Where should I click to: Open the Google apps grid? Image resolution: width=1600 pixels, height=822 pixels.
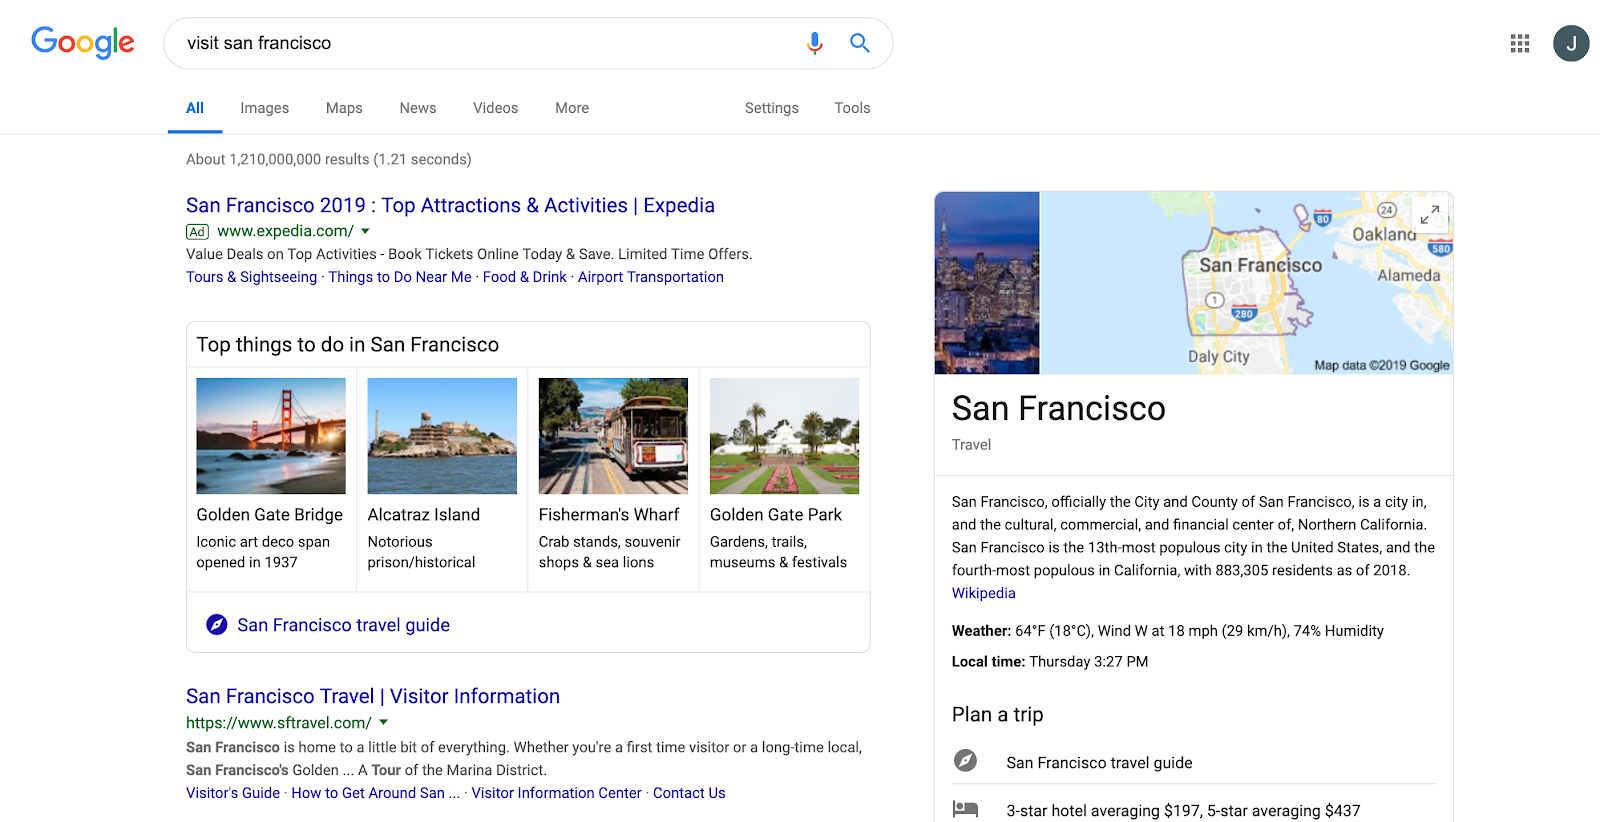(1520, 43)
